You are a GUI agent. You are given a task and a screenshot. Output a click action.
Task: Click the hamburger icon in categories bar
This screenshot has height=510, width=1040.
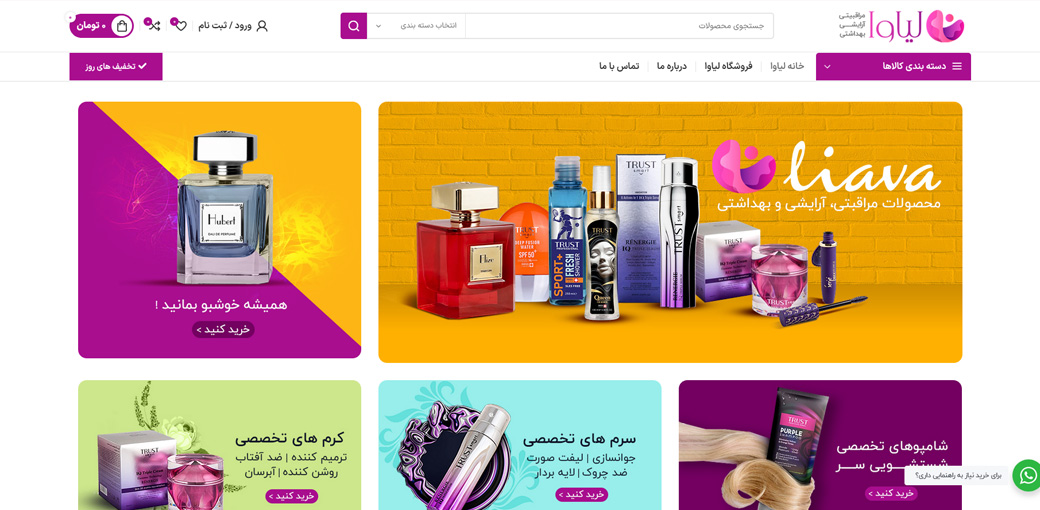point(957,66)
